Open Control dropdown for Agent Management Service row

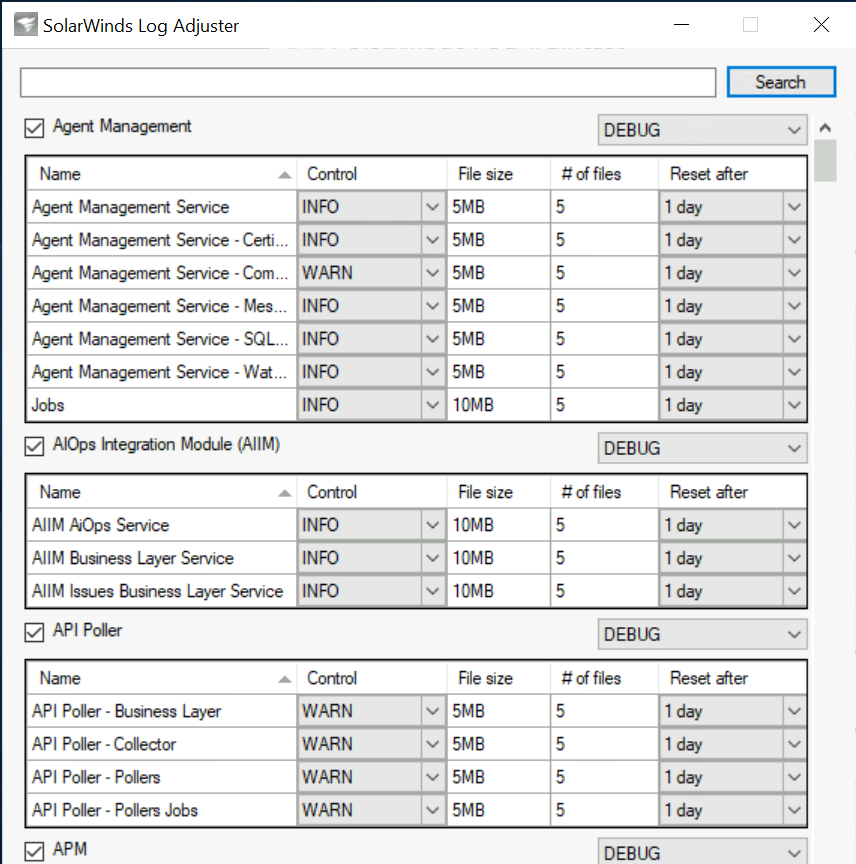click(371, 207)
